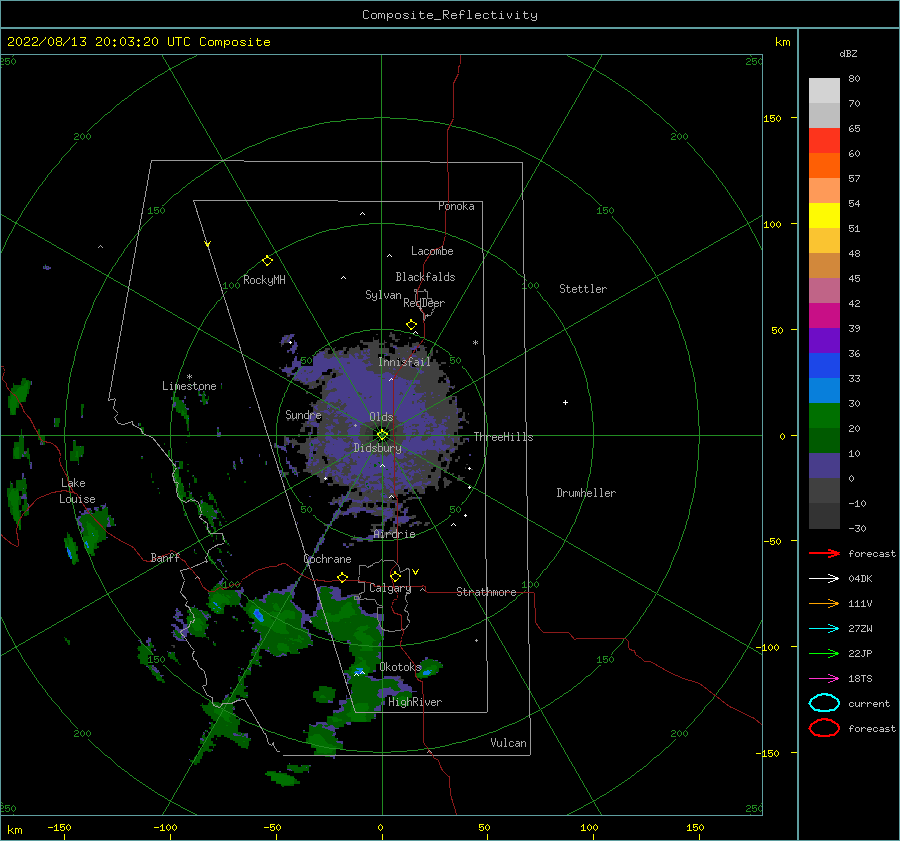Select the Limestone label

[189, 386]
